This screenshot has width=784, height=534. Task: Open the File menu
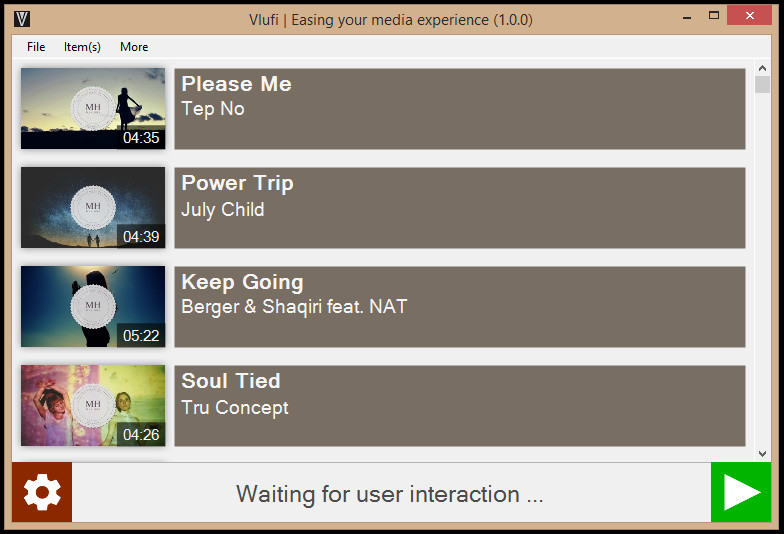coord(36,47)
